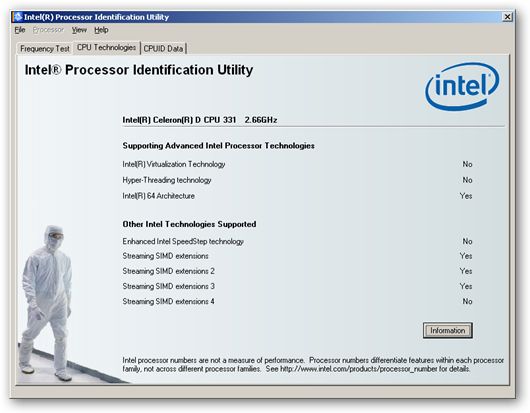Image resolution: width=530 pixels, height=413 pixels.
Task: Click the Intel(R) Virtualization Technology row label
Action: [174, 164]
